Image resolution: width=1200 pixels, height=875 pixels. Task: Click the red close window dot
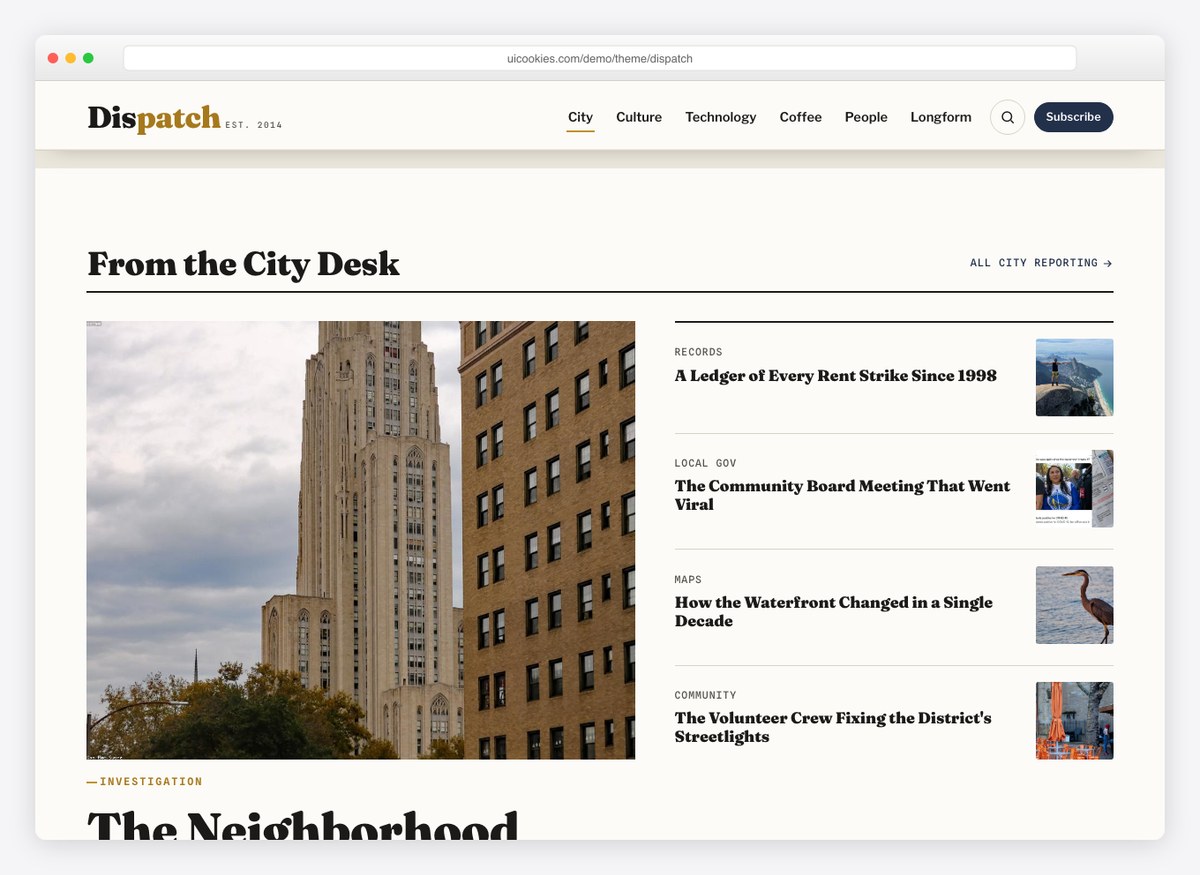53,58
